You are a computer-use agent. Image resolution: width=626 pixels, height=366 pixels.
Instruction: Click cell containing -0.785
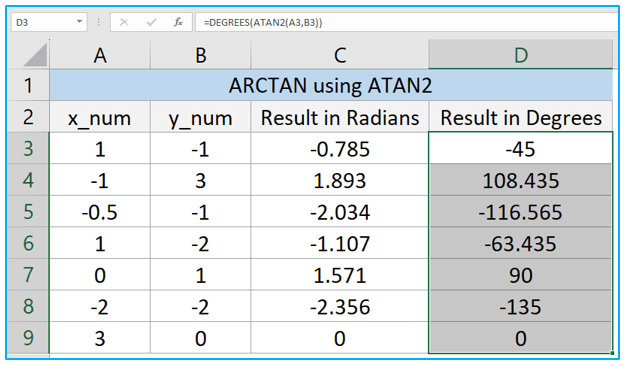click(x=340, y=148)
